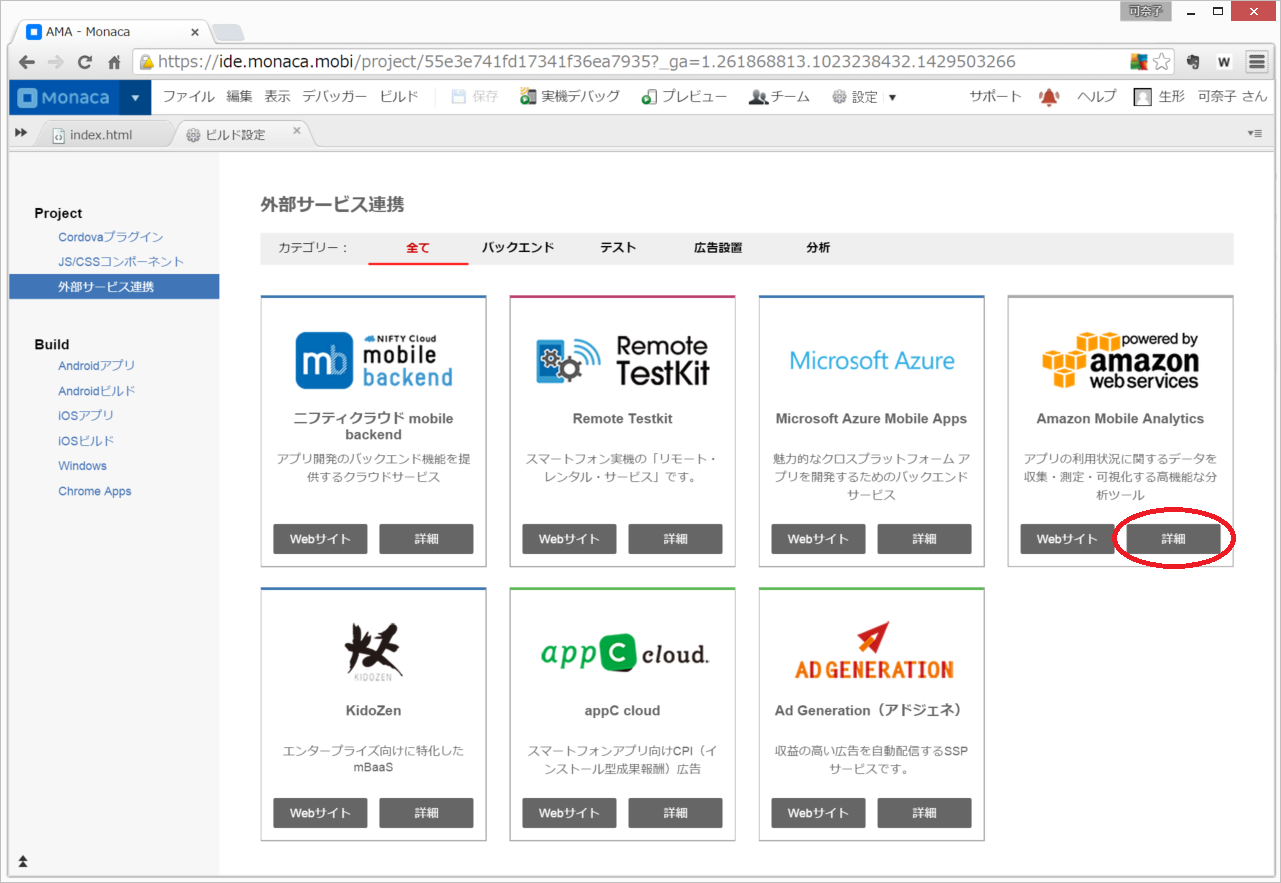Expand the Monaca logo dropdown arrow
Image resolution: width=1281 pixels, height=883 pixels.
pos(135,98)
